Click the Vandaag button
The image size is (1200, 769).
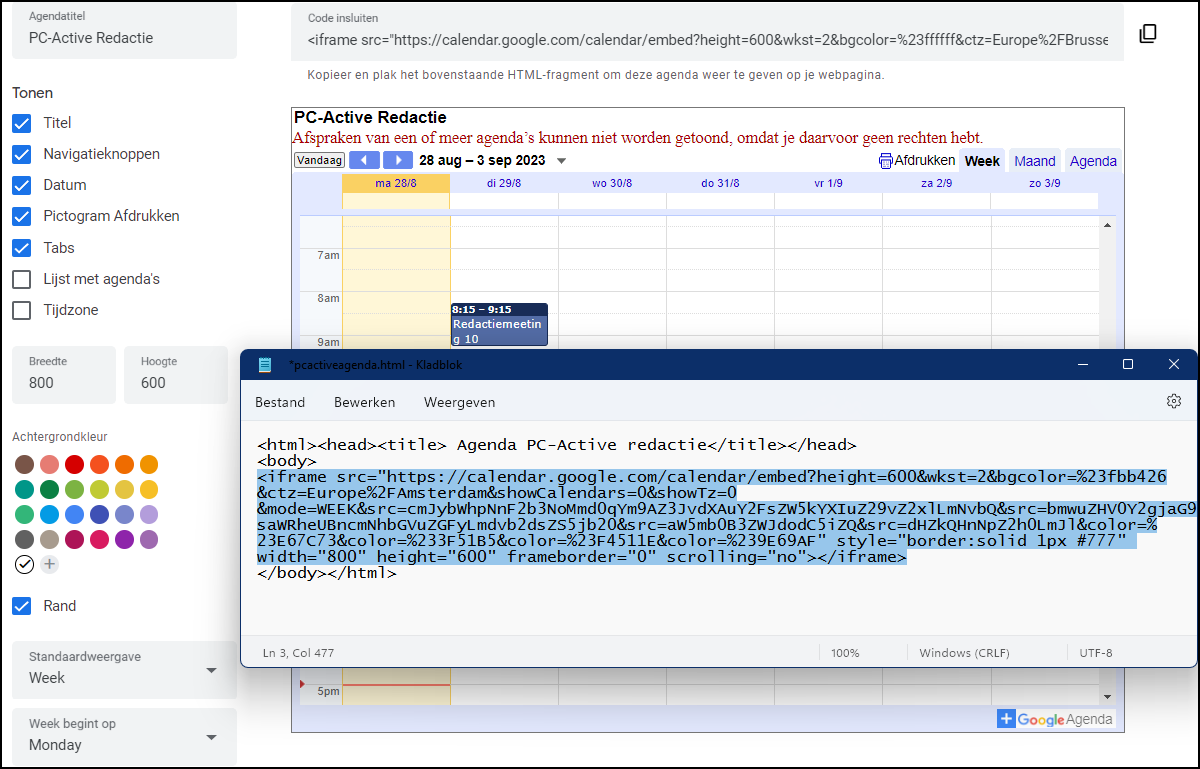(320, 160)
